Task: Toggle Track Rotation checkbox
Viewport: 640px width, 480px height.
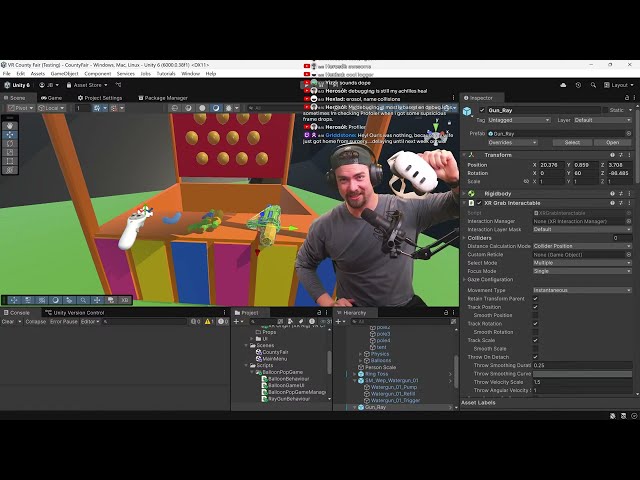Action: 536,324
